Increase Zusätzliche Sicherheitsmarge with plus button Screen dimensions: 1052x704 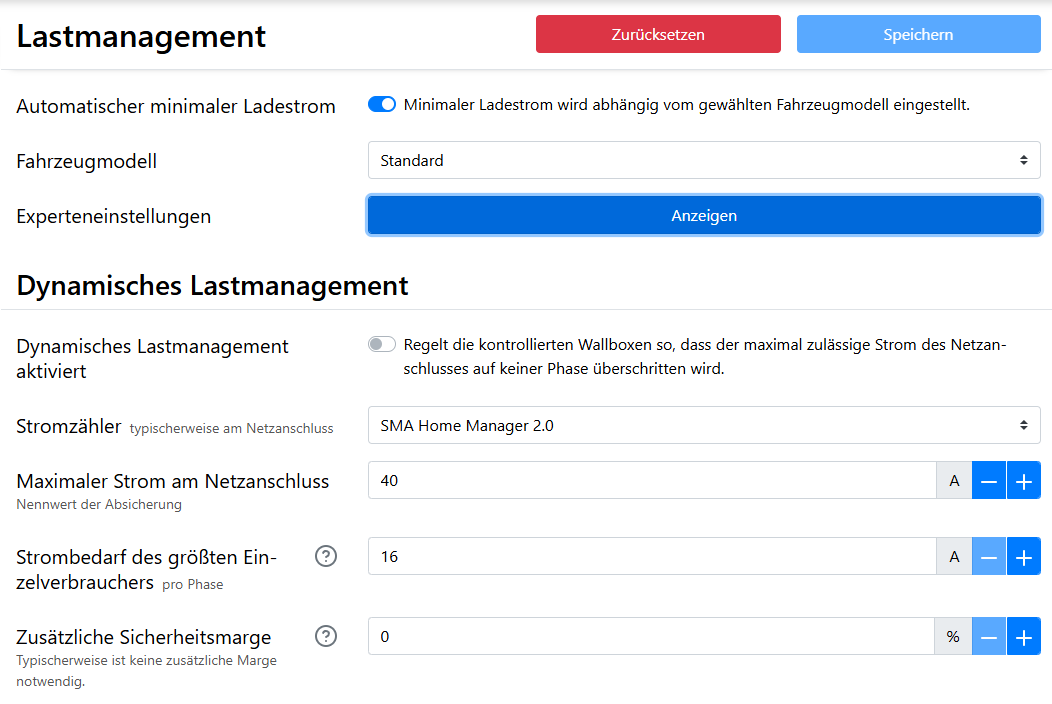click(1023, 636)
